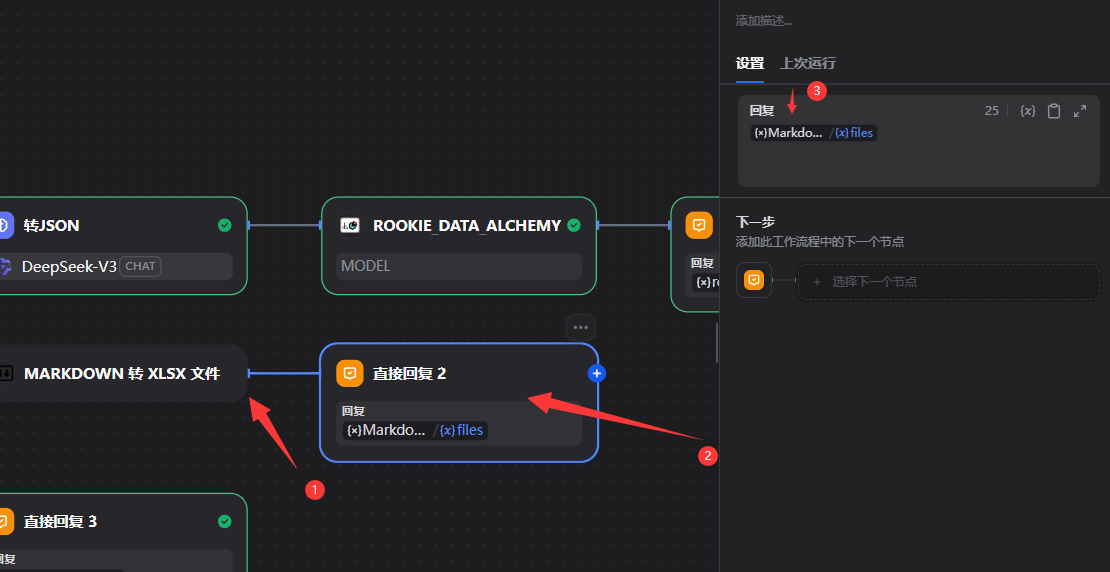Viewport: 1110px width, 572px height.
Task: Open the three-dots menu above 直接回复 2
Action: [580, 327]
